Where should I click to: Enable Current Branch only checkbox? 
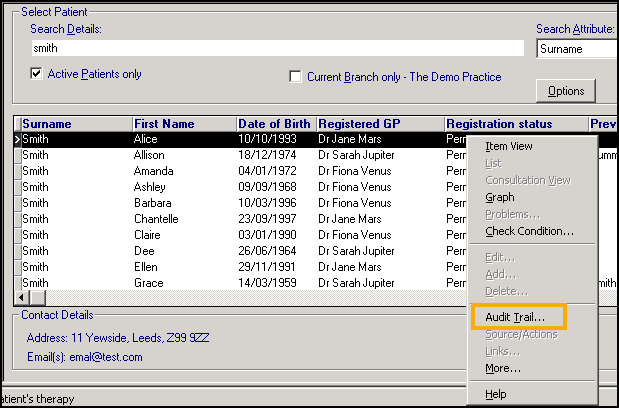point(295,77)
